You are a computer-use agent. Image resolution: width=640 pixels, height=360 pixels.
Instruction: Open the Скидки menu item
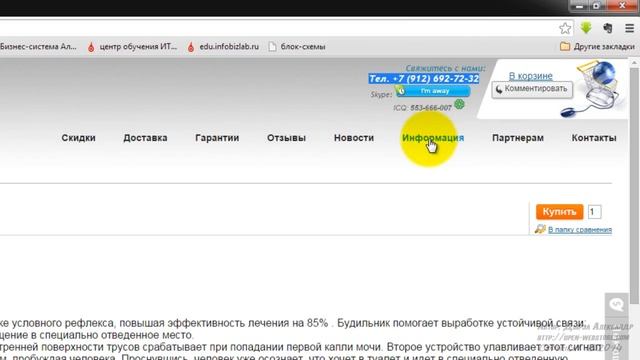[78, 138]
